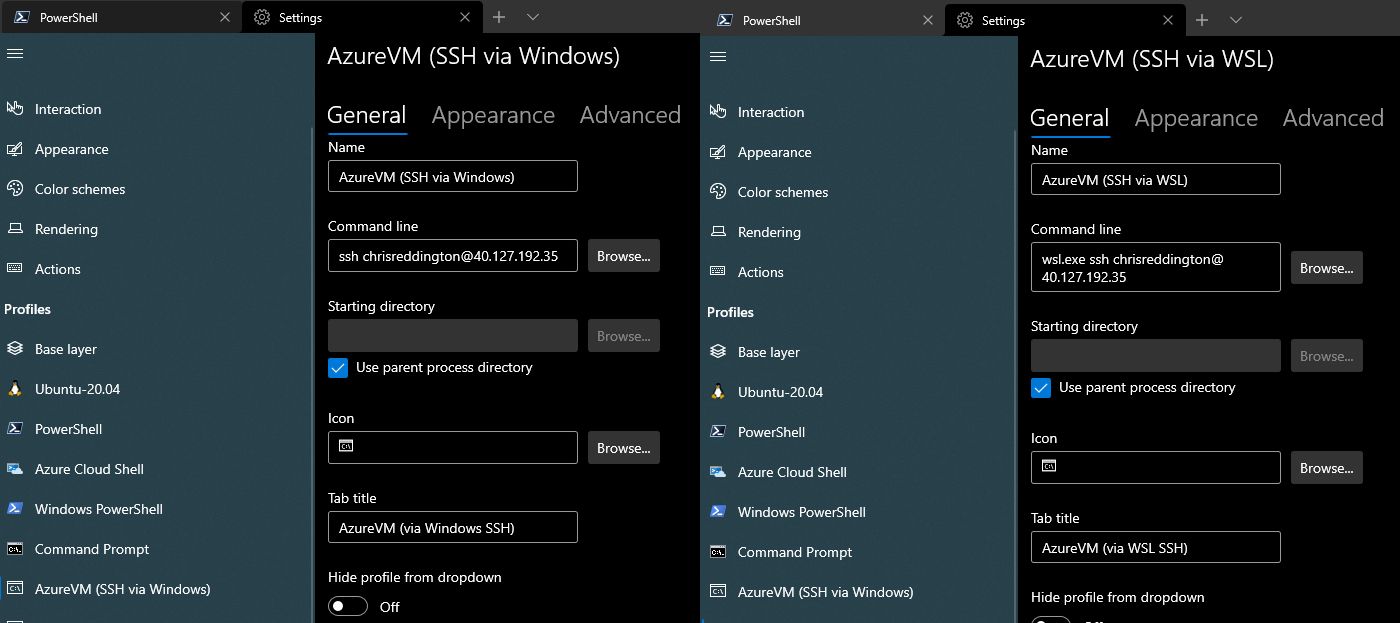Switch to the Appearance tab
The image size is (1400, 623).
[493, 115]
